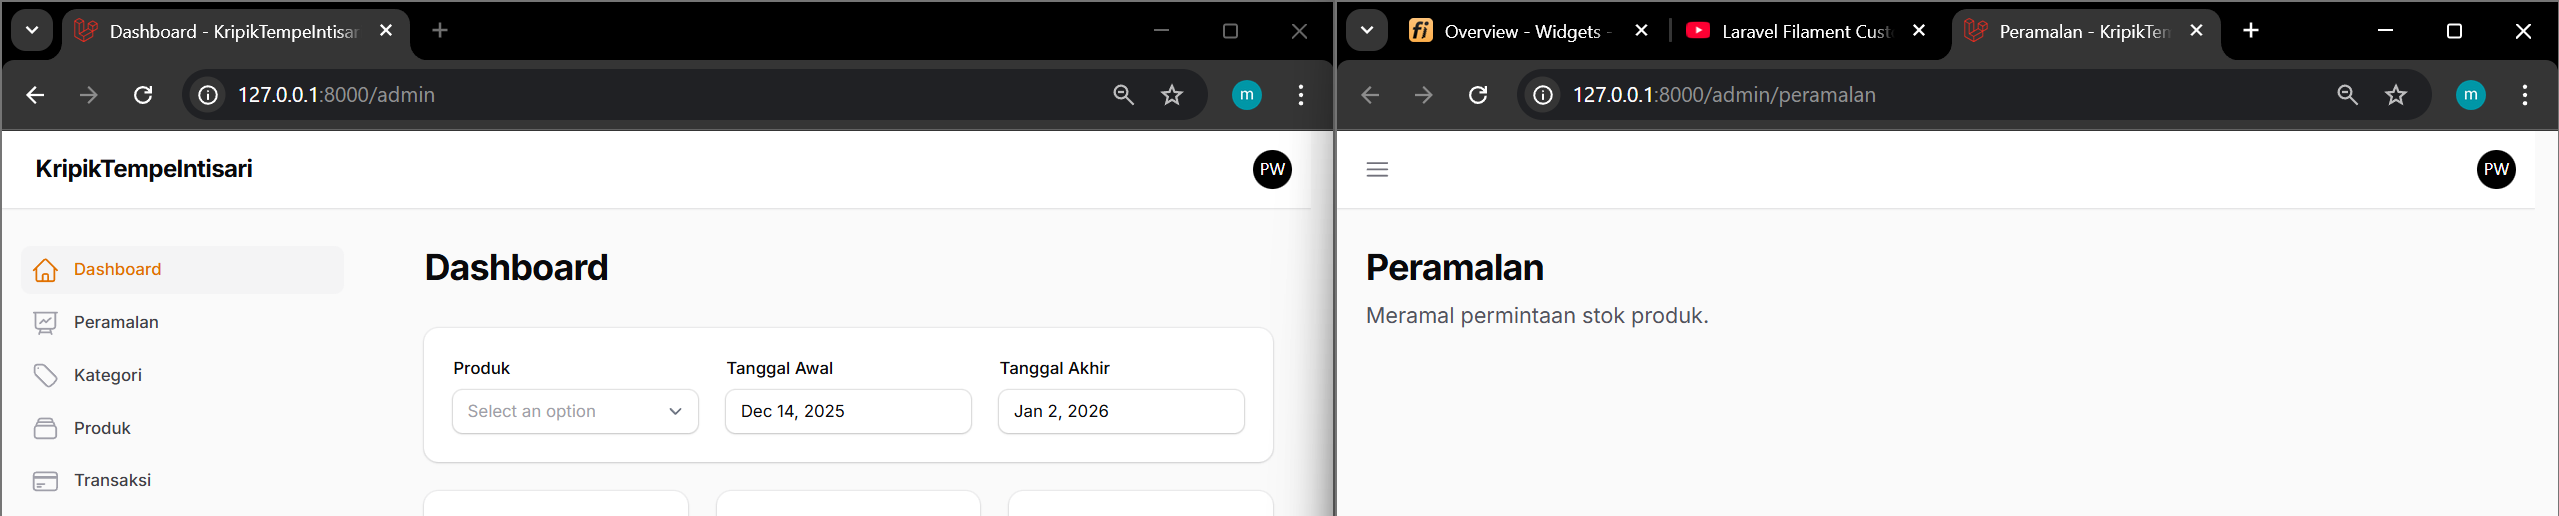Switch to Laravel Filament YouTube tab
This screenshot has width=2559, height=516.
pyautogui.click(x=1797, y=31)
